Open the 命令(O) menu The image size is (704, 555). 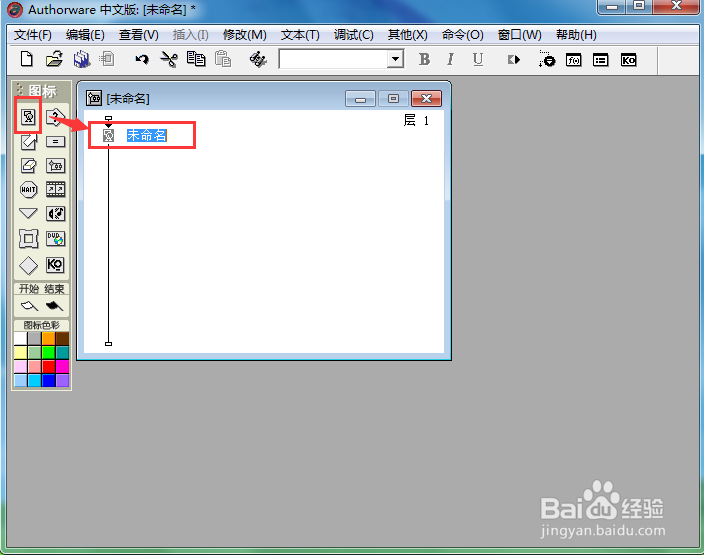pos(462,35)
